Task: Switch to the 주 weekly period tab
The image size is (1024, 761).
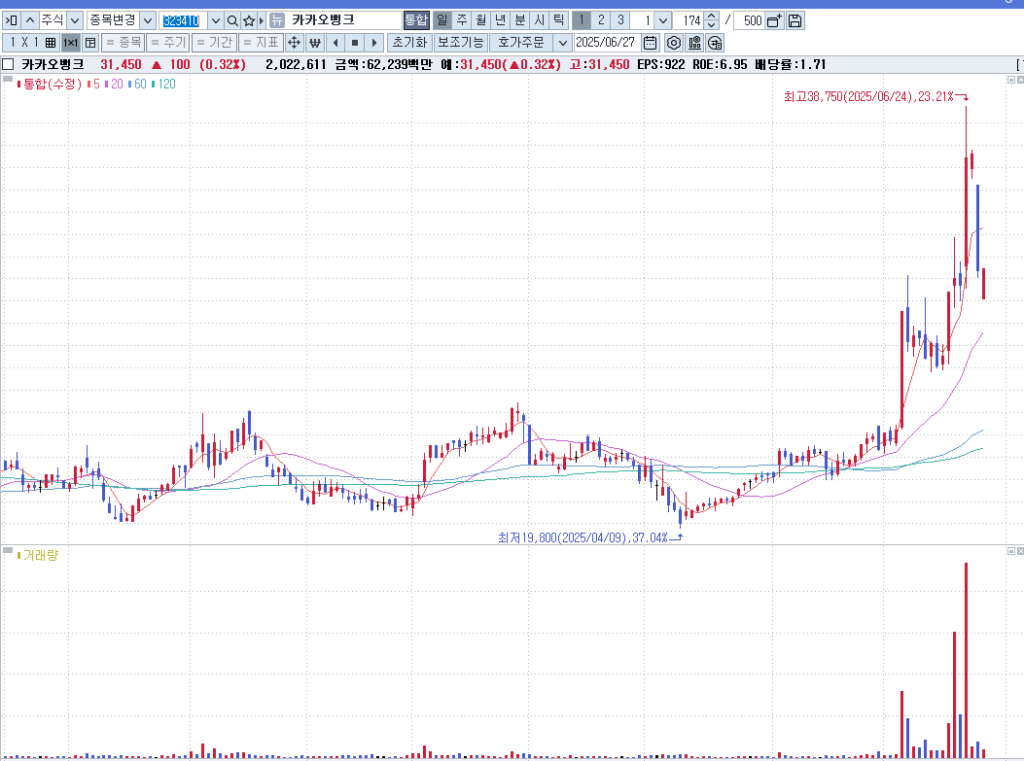Action: (461, 20)
